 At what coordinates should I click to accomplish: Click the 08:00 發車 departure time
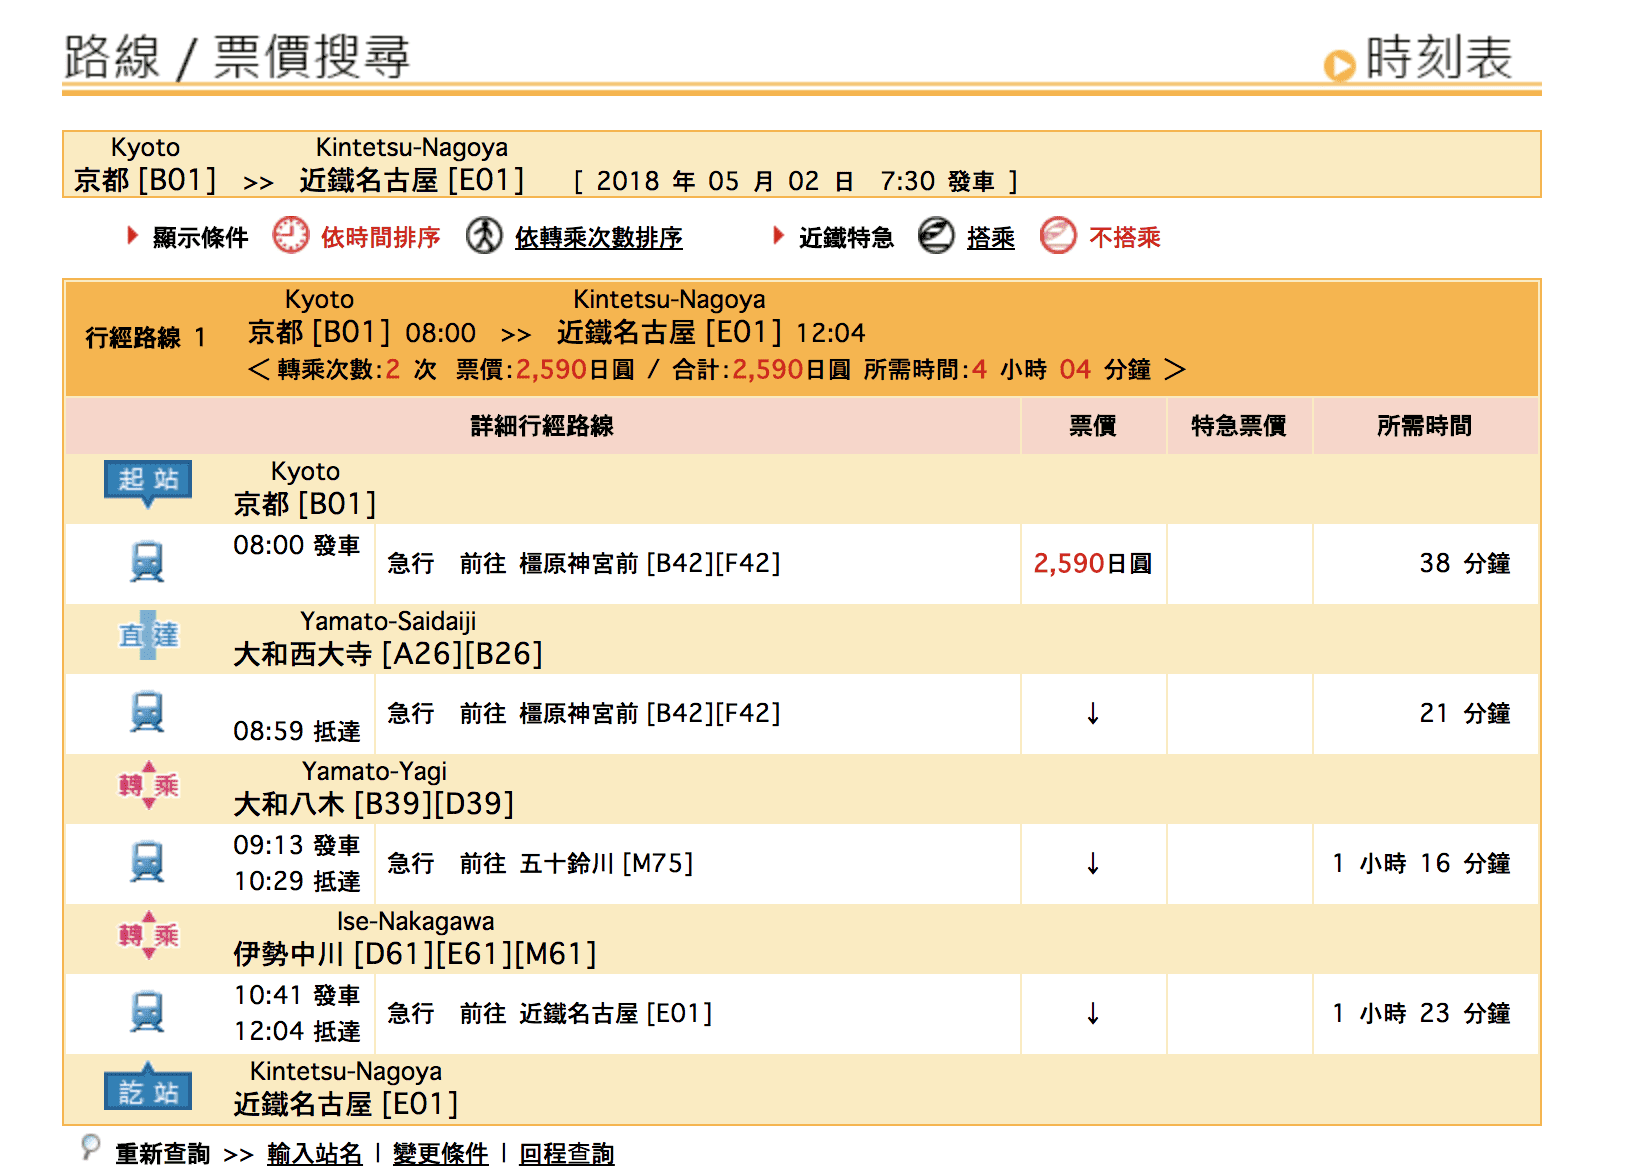(x=297, y=546)
